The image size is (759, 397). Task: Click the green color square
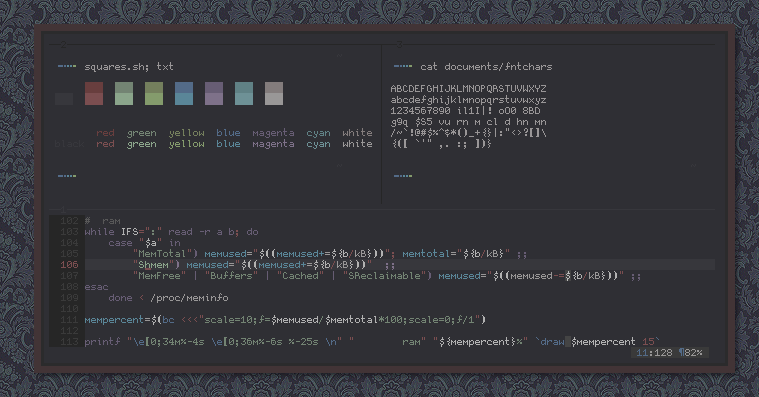click(124, 93)
